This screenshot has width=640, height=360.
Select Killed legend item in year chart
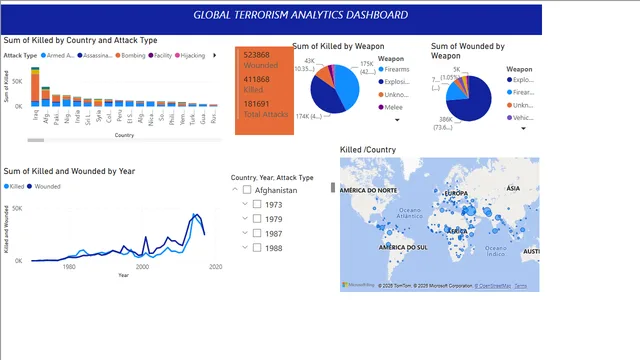[14, 187]
